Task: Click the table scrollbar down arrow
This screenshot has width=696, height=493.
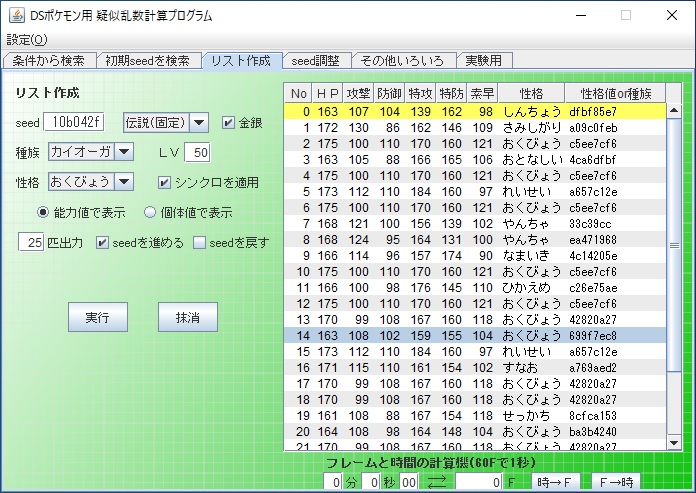Action: (x=674, y=443)
